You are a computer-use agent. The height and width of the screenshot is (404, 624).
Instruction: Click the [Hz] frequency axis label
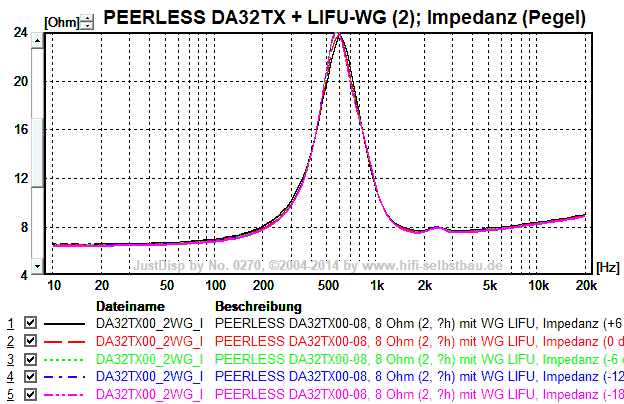[607, 268]
